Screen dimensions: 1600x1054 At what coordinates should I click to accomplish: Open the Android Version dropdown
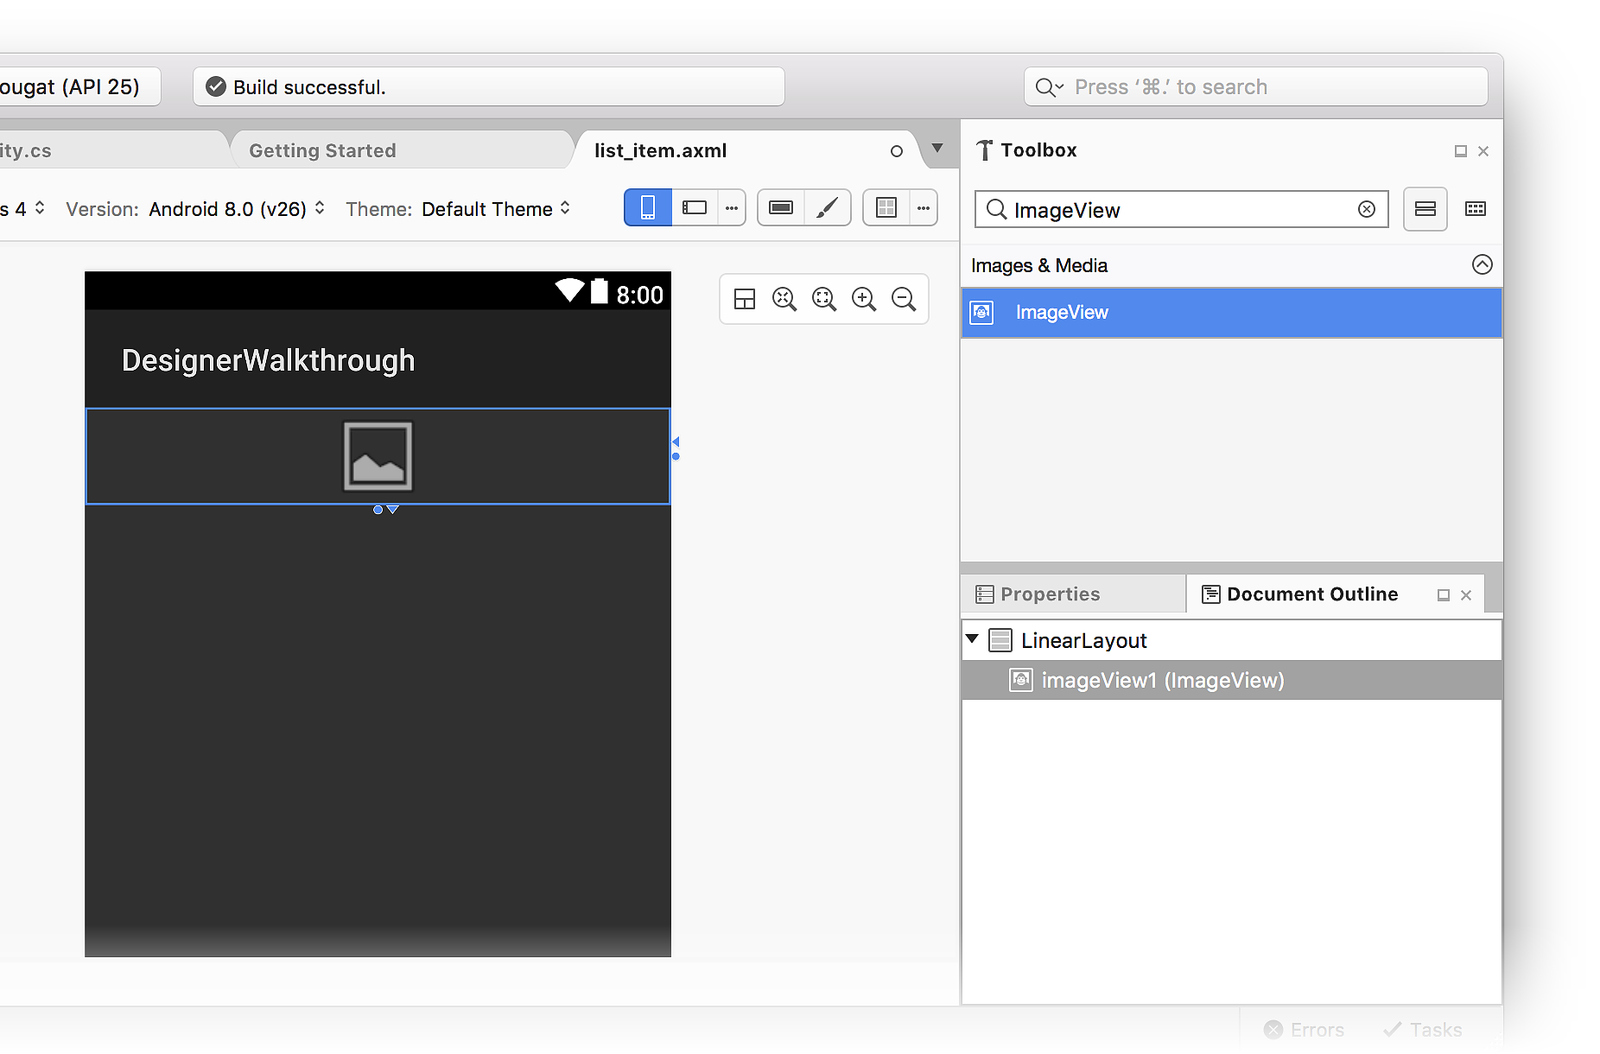237,209
